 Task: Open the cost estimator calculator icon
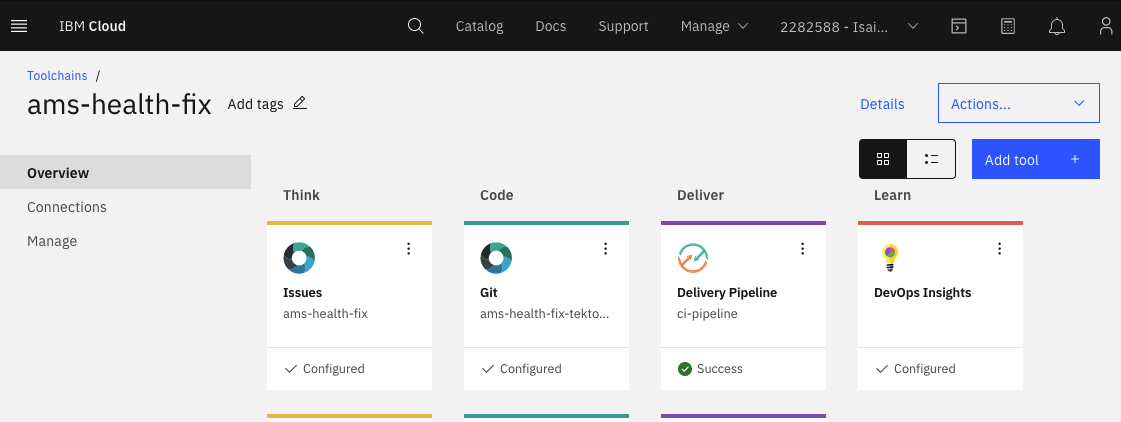point(1007,26)
